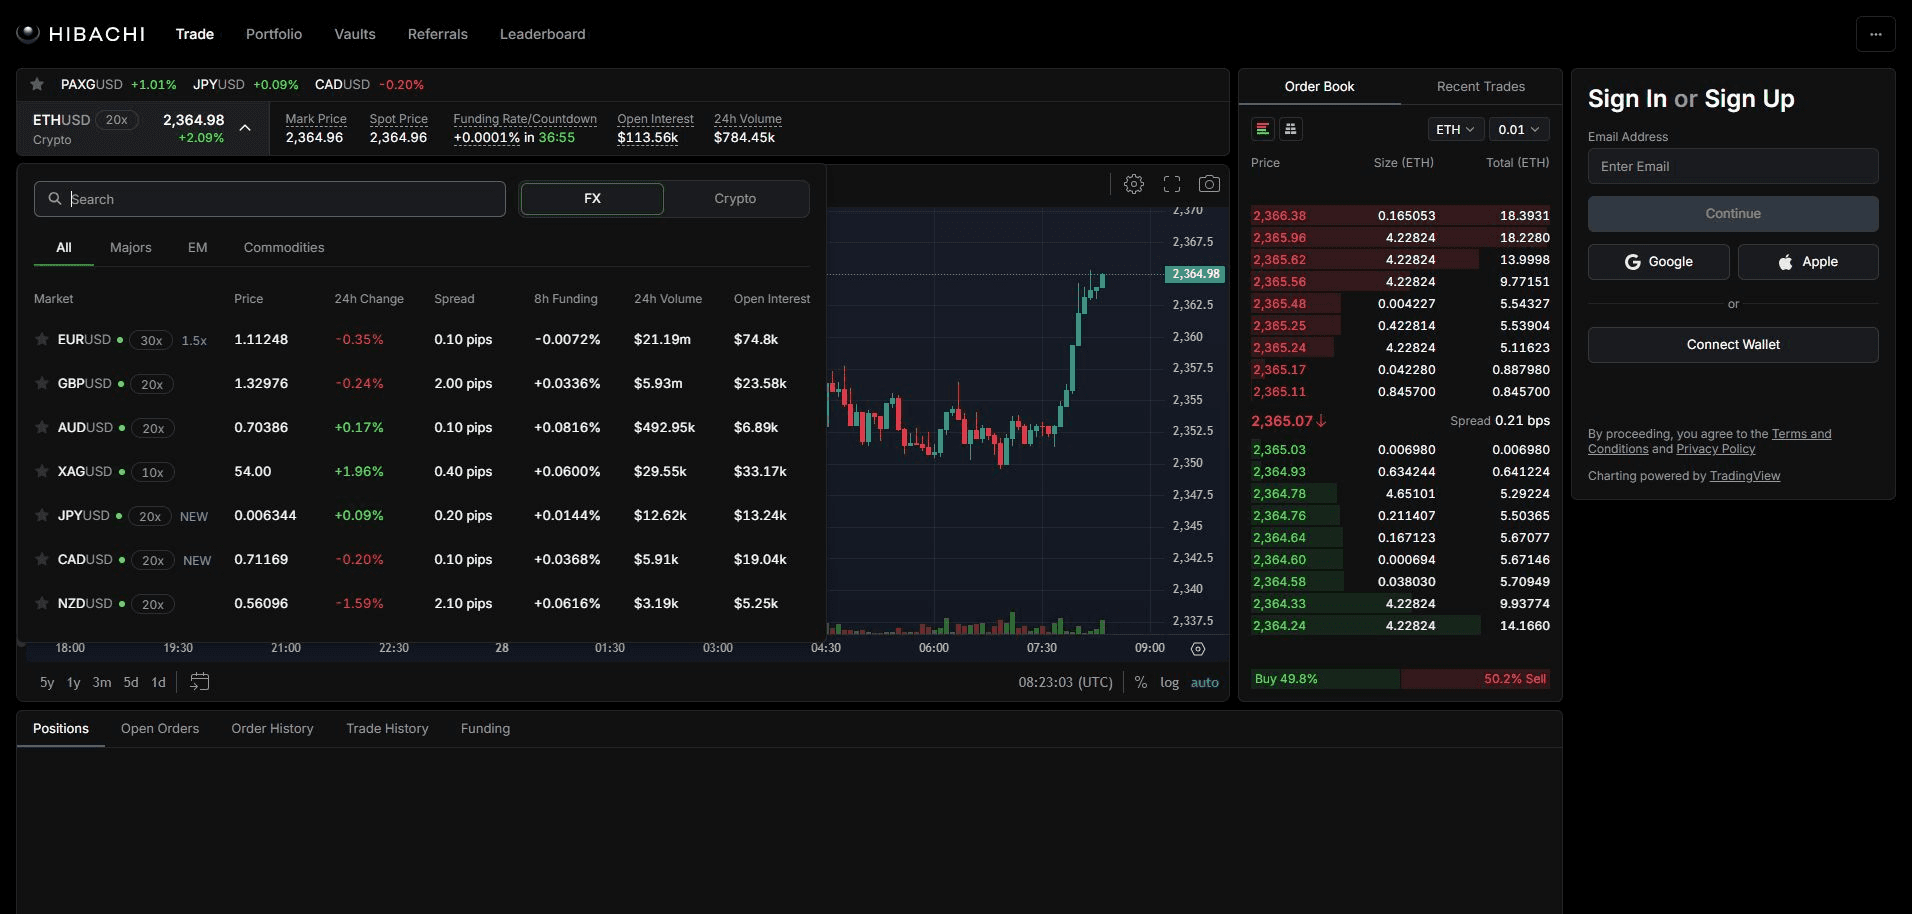Image resolution: width=1912 pixels, height=914 pixels.
Task: Click the Connect Wallet button
Action: point(1733,345)
